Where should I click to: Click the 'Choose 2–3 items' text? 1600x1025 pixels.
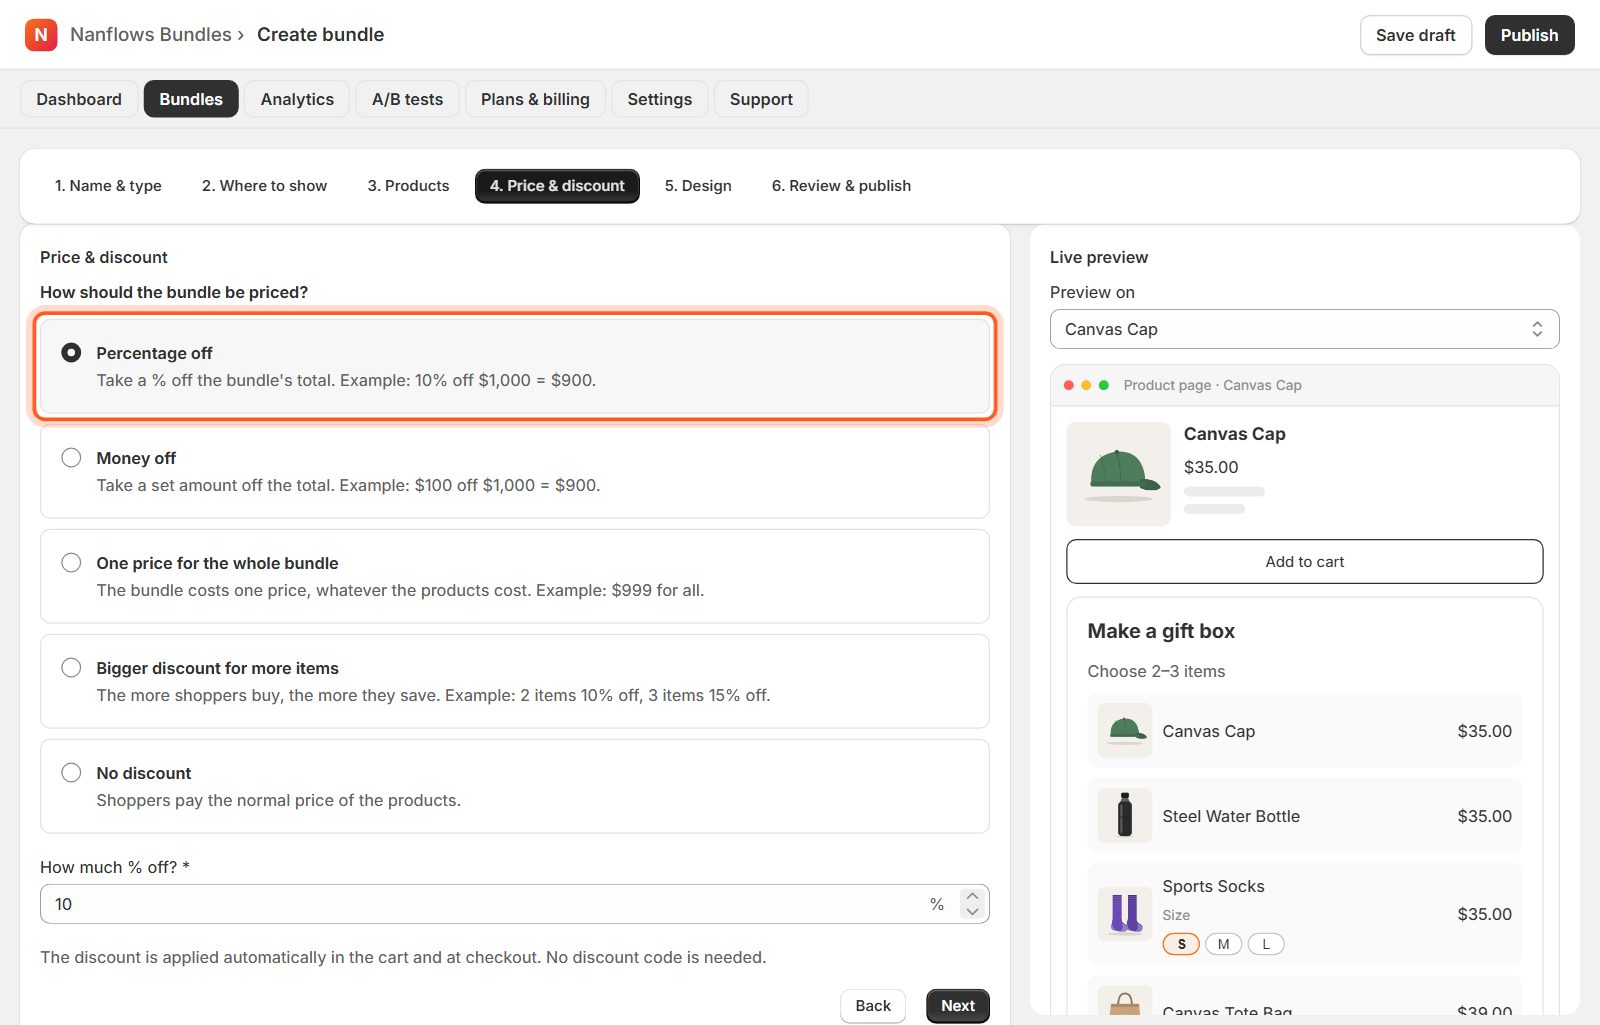click(1156, 672)
